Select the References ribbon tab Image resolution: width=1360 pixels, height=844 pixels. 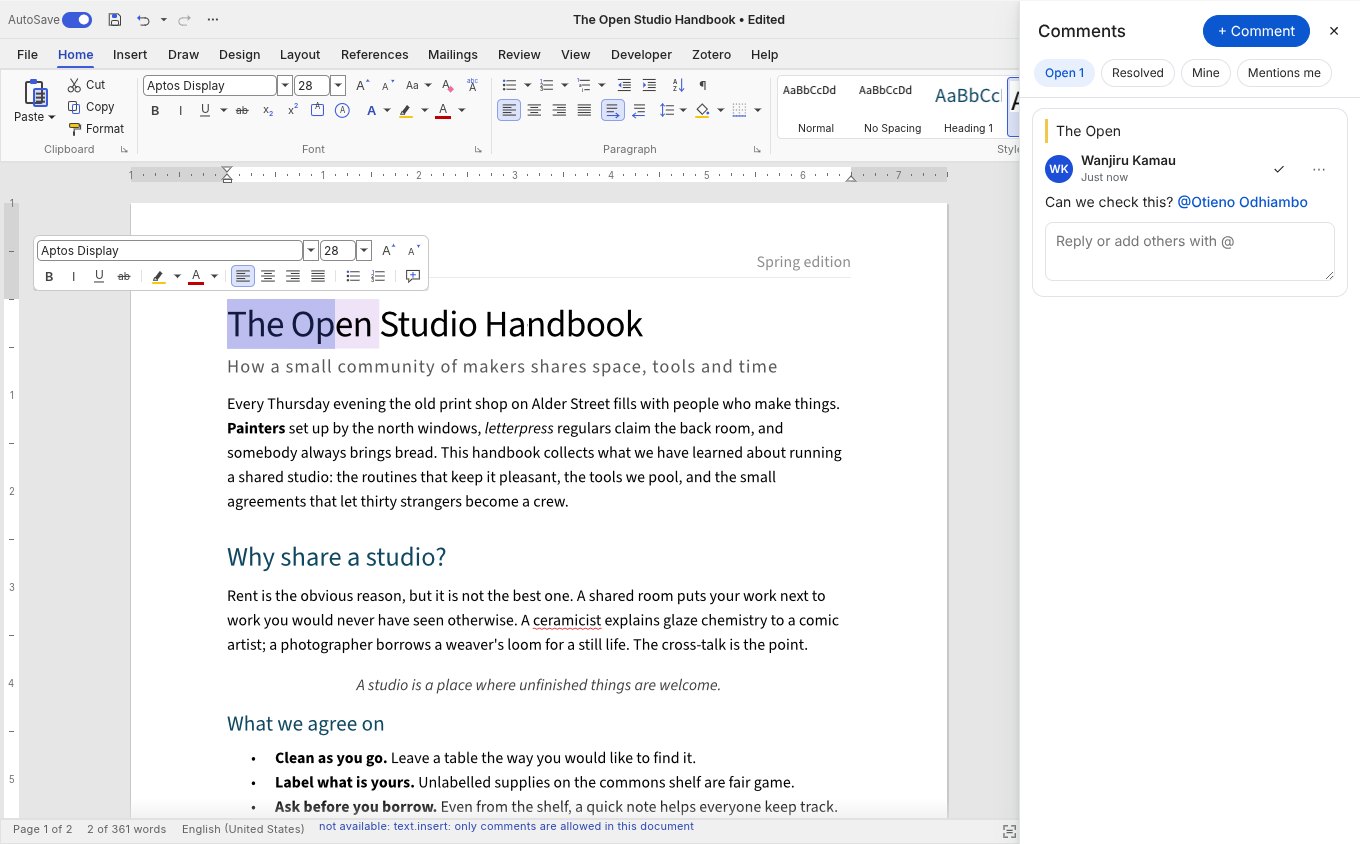pyautogui.click(x=375, y=55)
